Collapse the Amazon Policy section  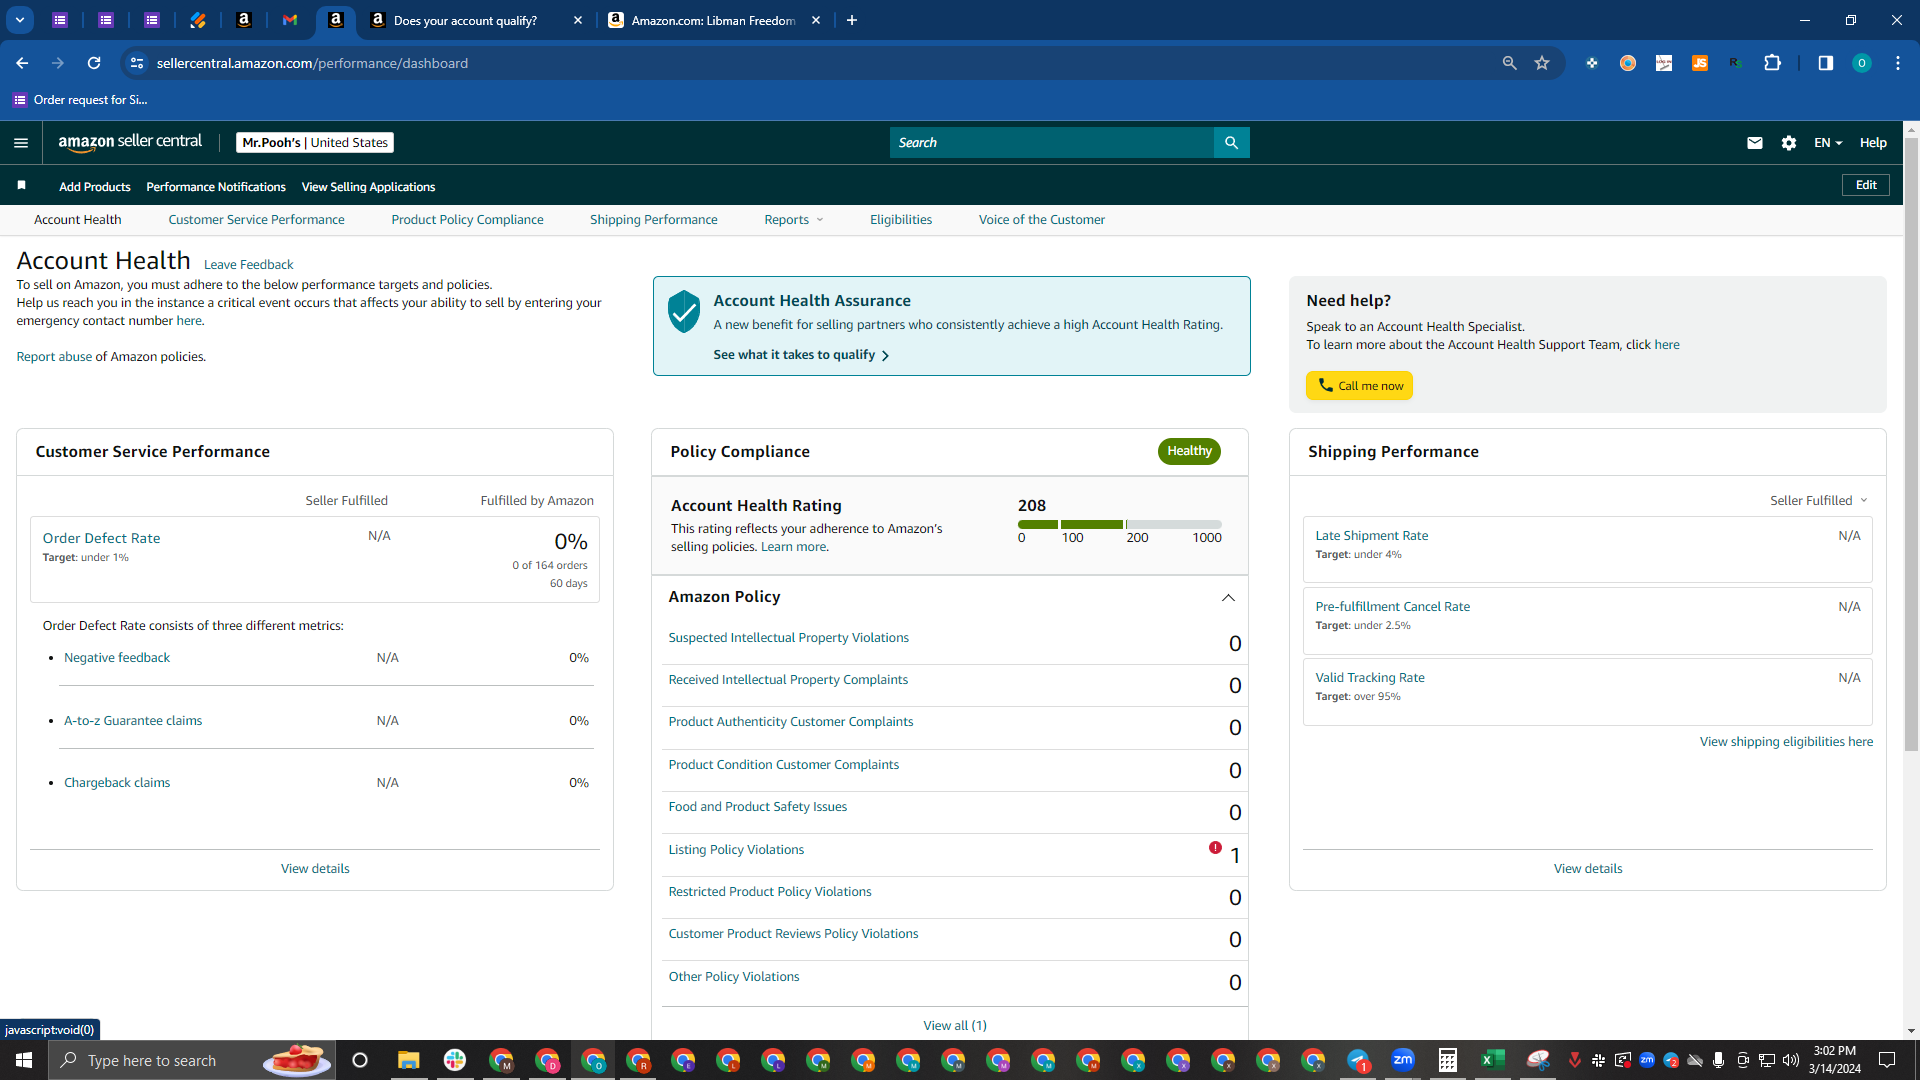point(1228,597)
